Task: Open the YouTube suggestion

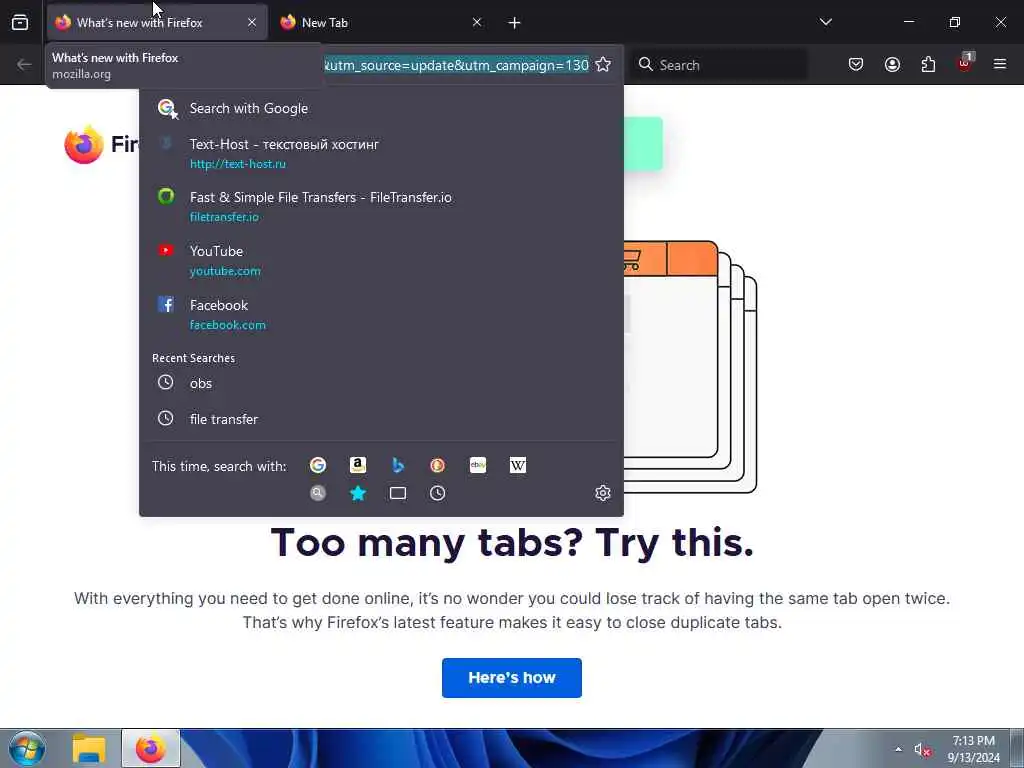Action: point(381,261)
